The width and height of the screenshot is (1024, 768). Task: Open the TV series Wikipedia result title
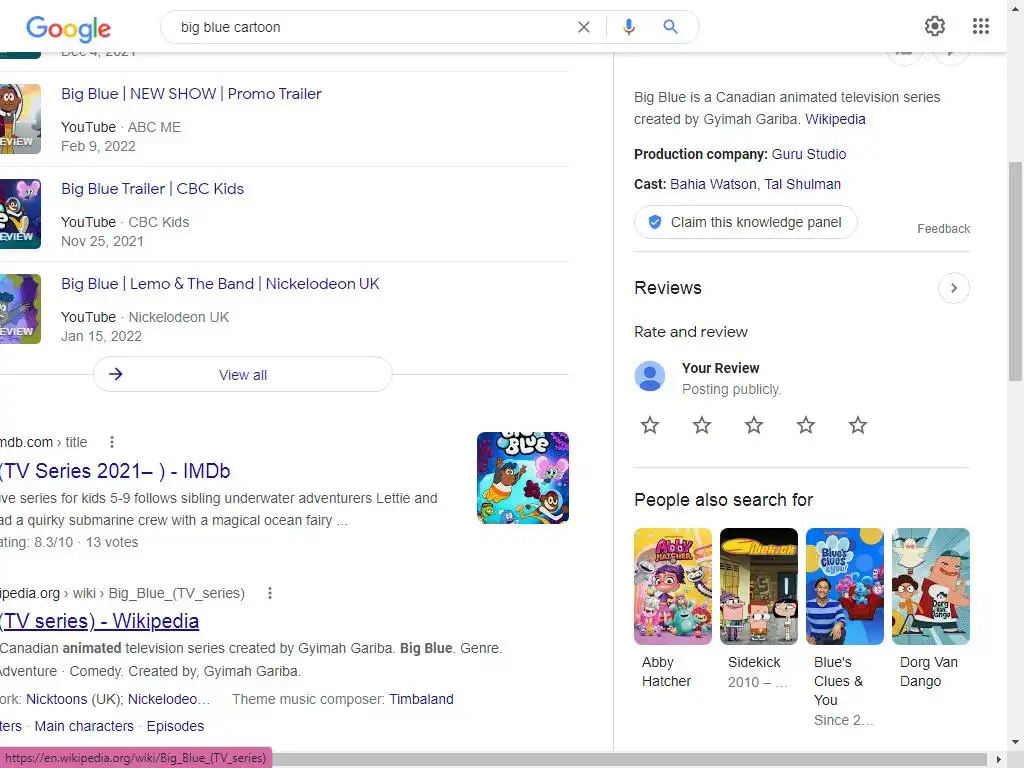pos(99,621)
